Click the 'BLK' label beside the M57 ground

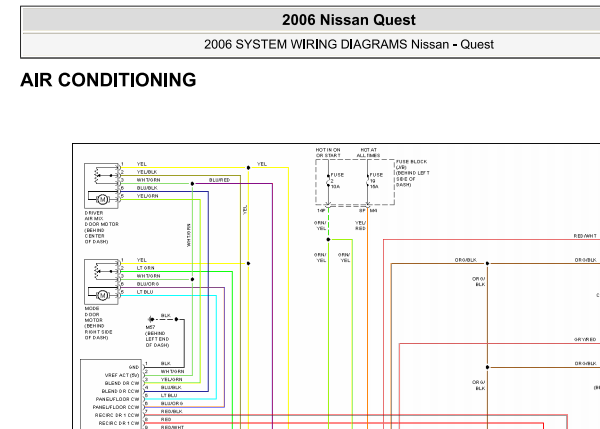coord(166,315)
